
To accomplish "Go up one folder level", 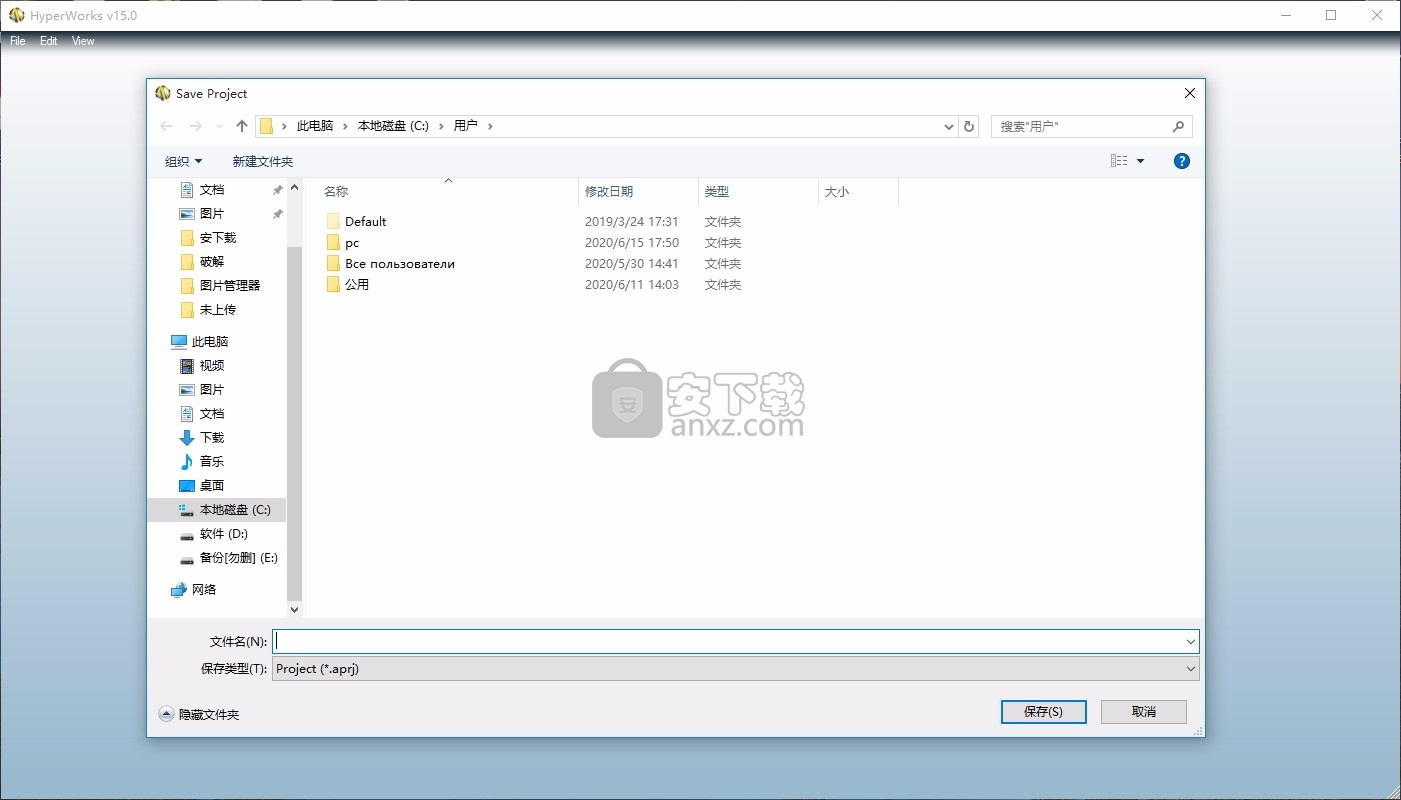I will (x=241, y=126).
